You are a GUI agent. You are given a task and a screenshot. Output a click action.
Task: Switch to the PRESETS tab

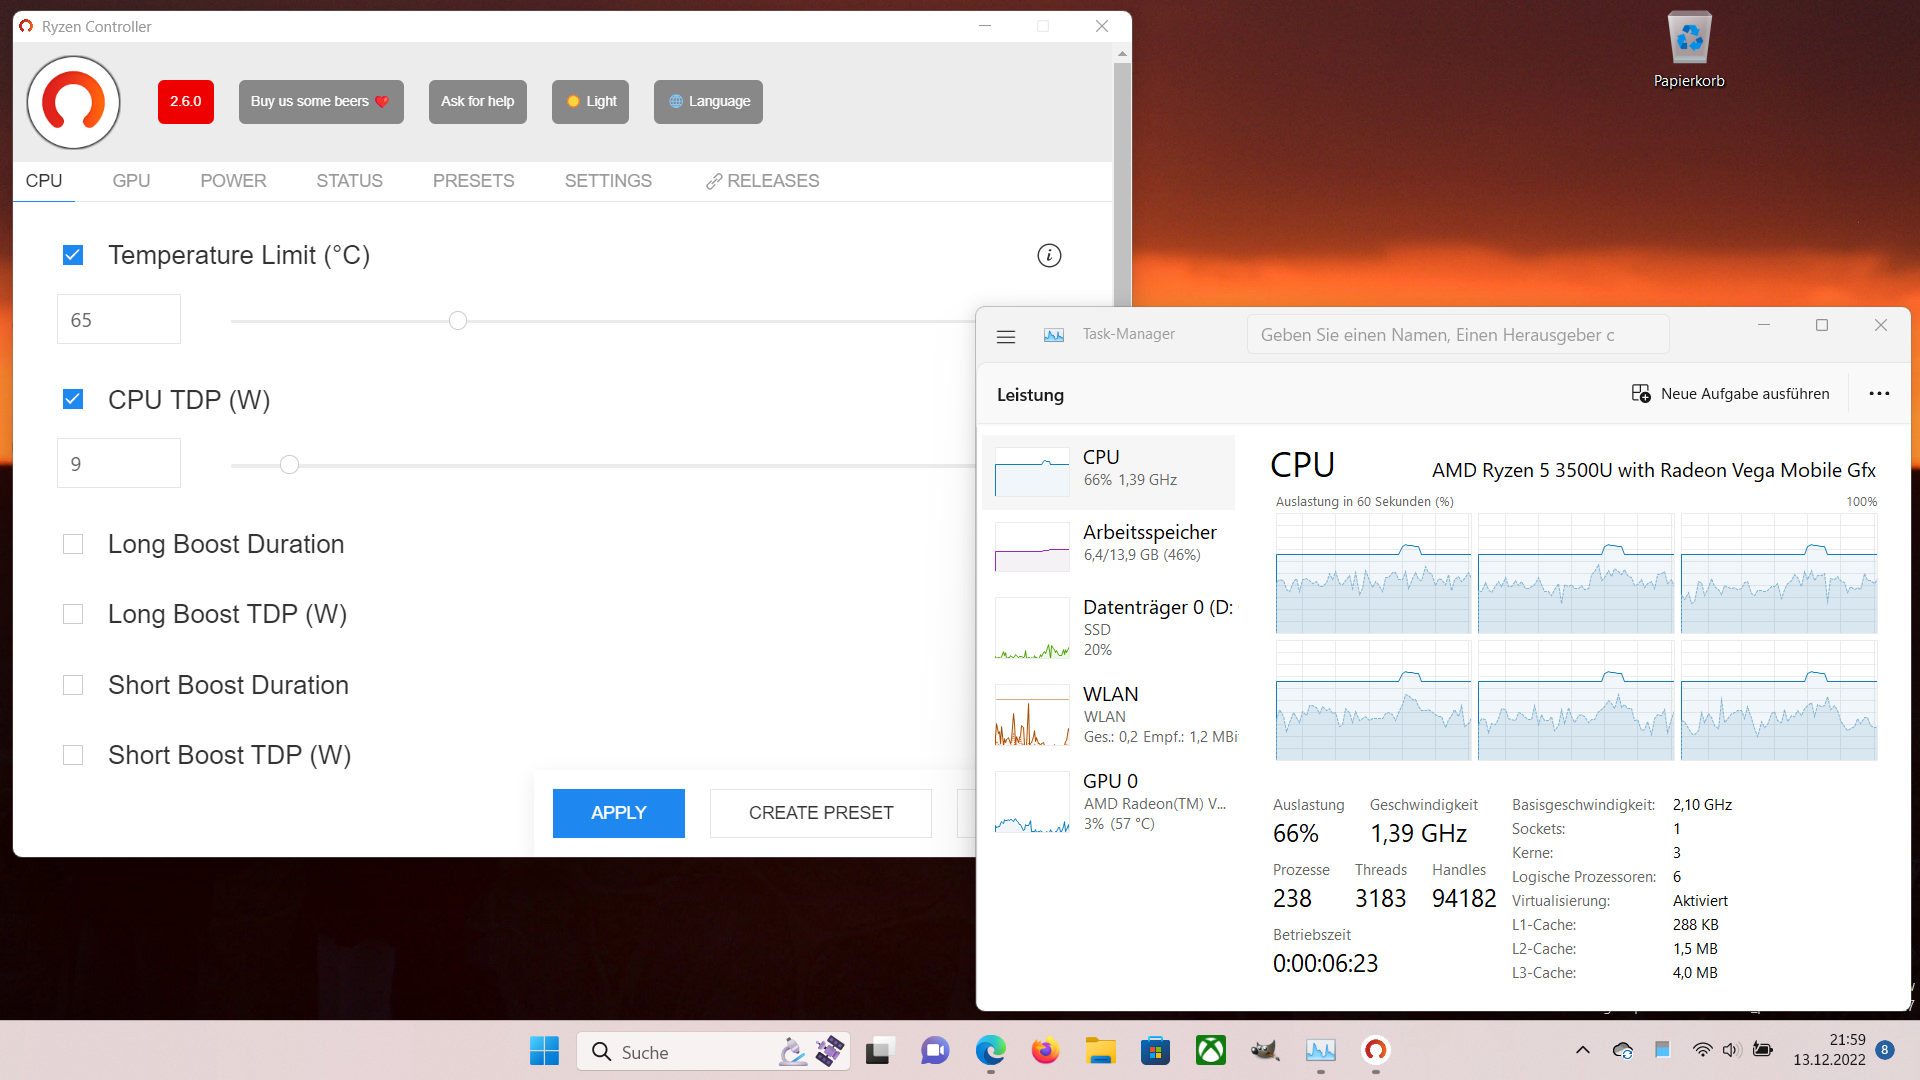click(x=473, y=181)
